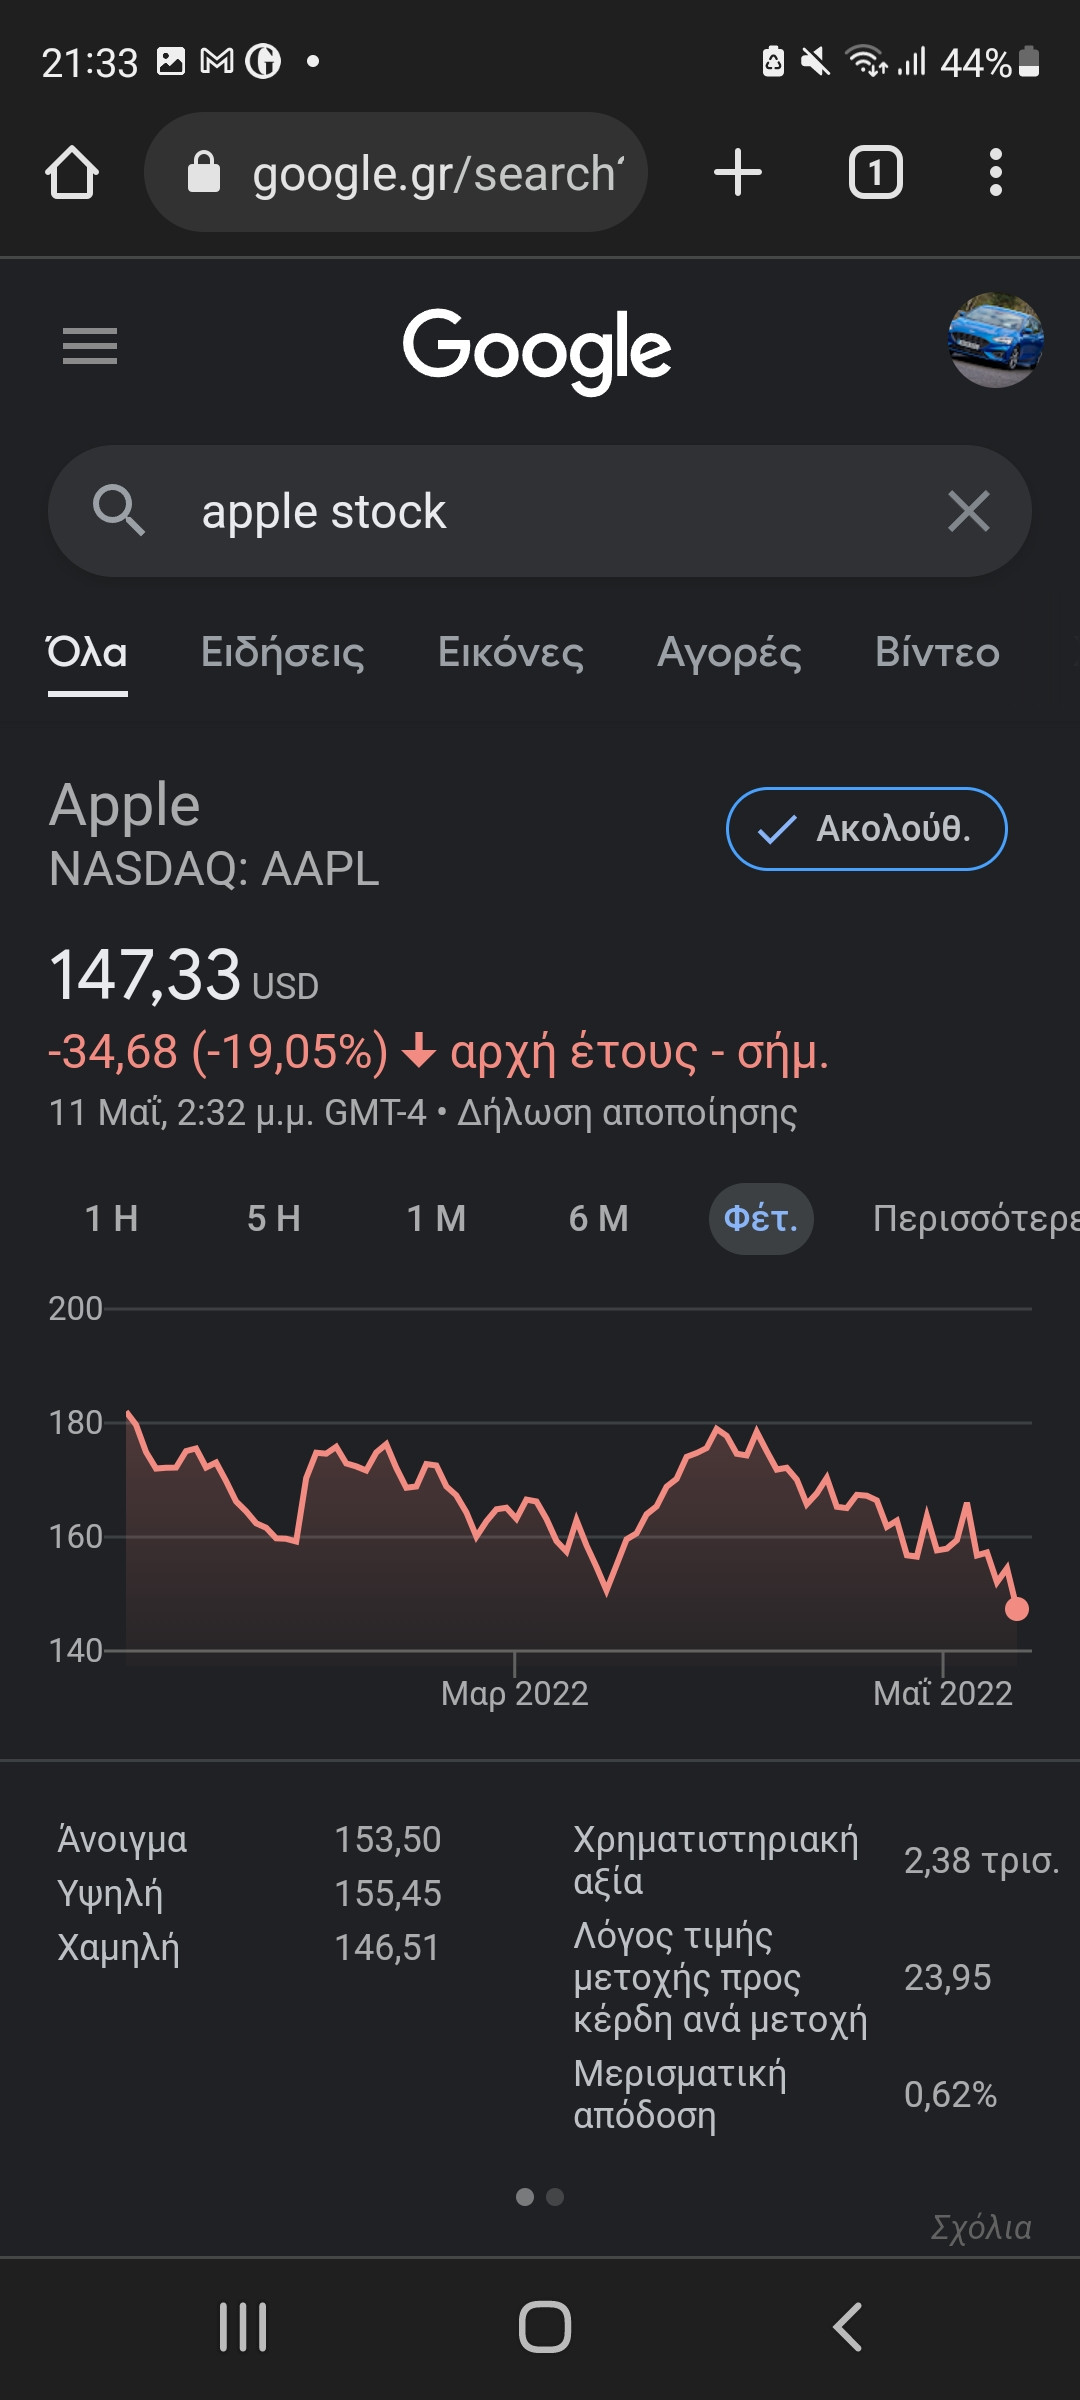Select the 6 Μ chart range
The width and height of the screenshot is (1080, 2400).
click(x=599, y=1218)
